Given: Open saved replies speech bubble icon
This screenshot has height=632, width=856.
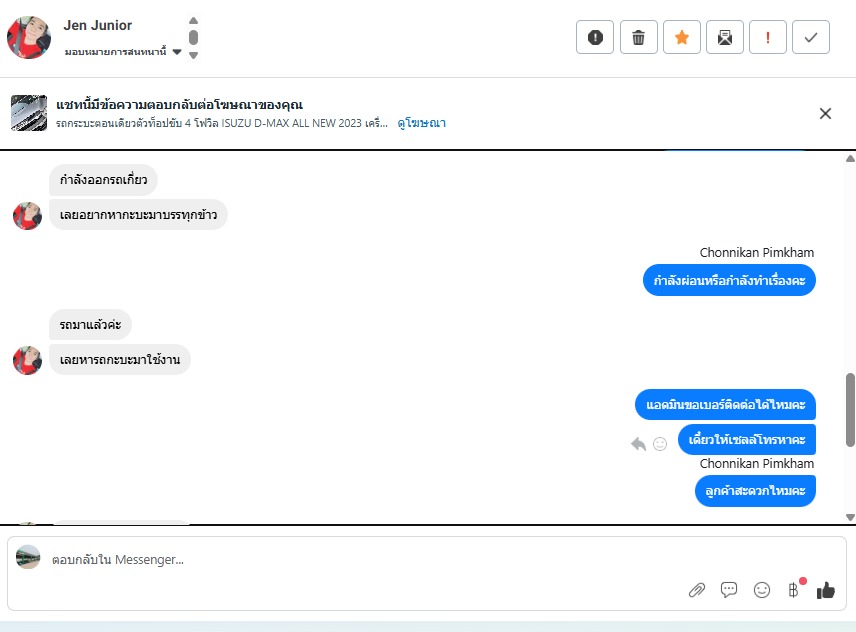Looking at the screenshot, I should (729, 590).
